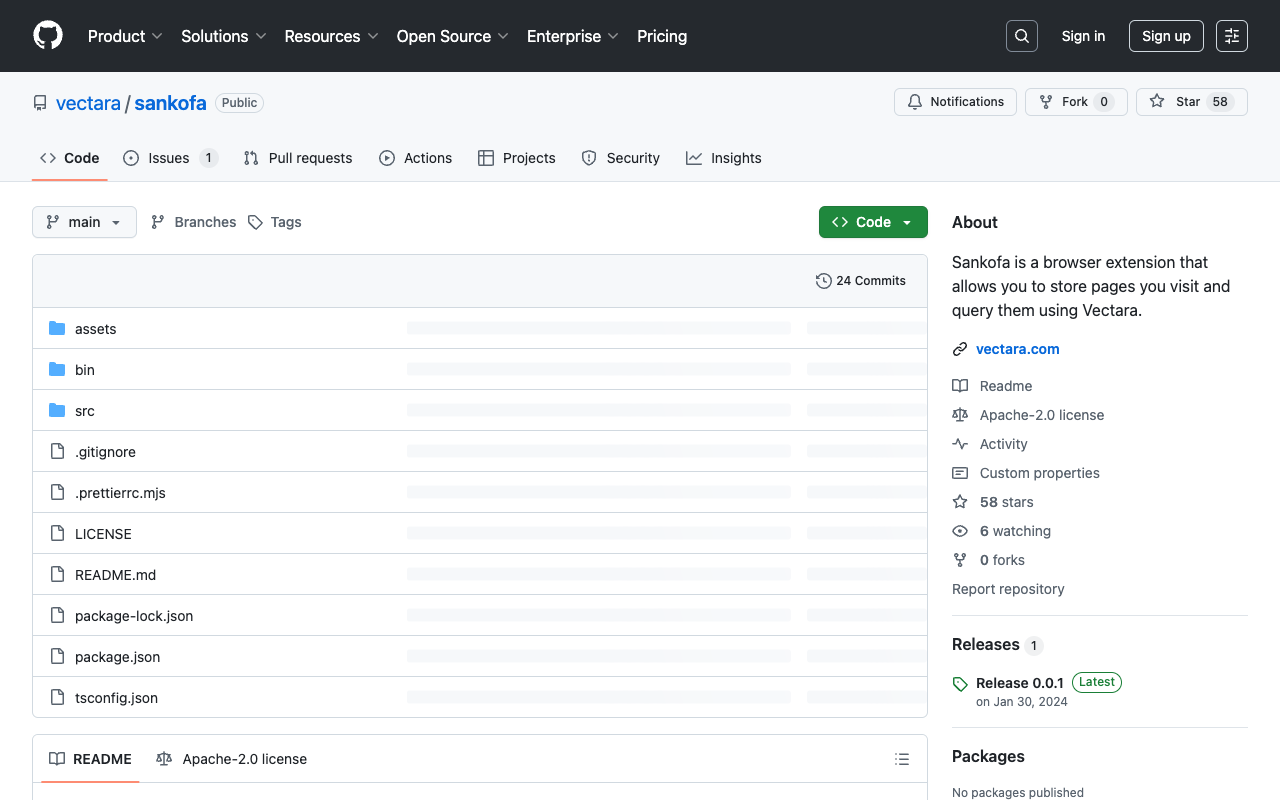Click the package.json file icon

coord(57,657)
